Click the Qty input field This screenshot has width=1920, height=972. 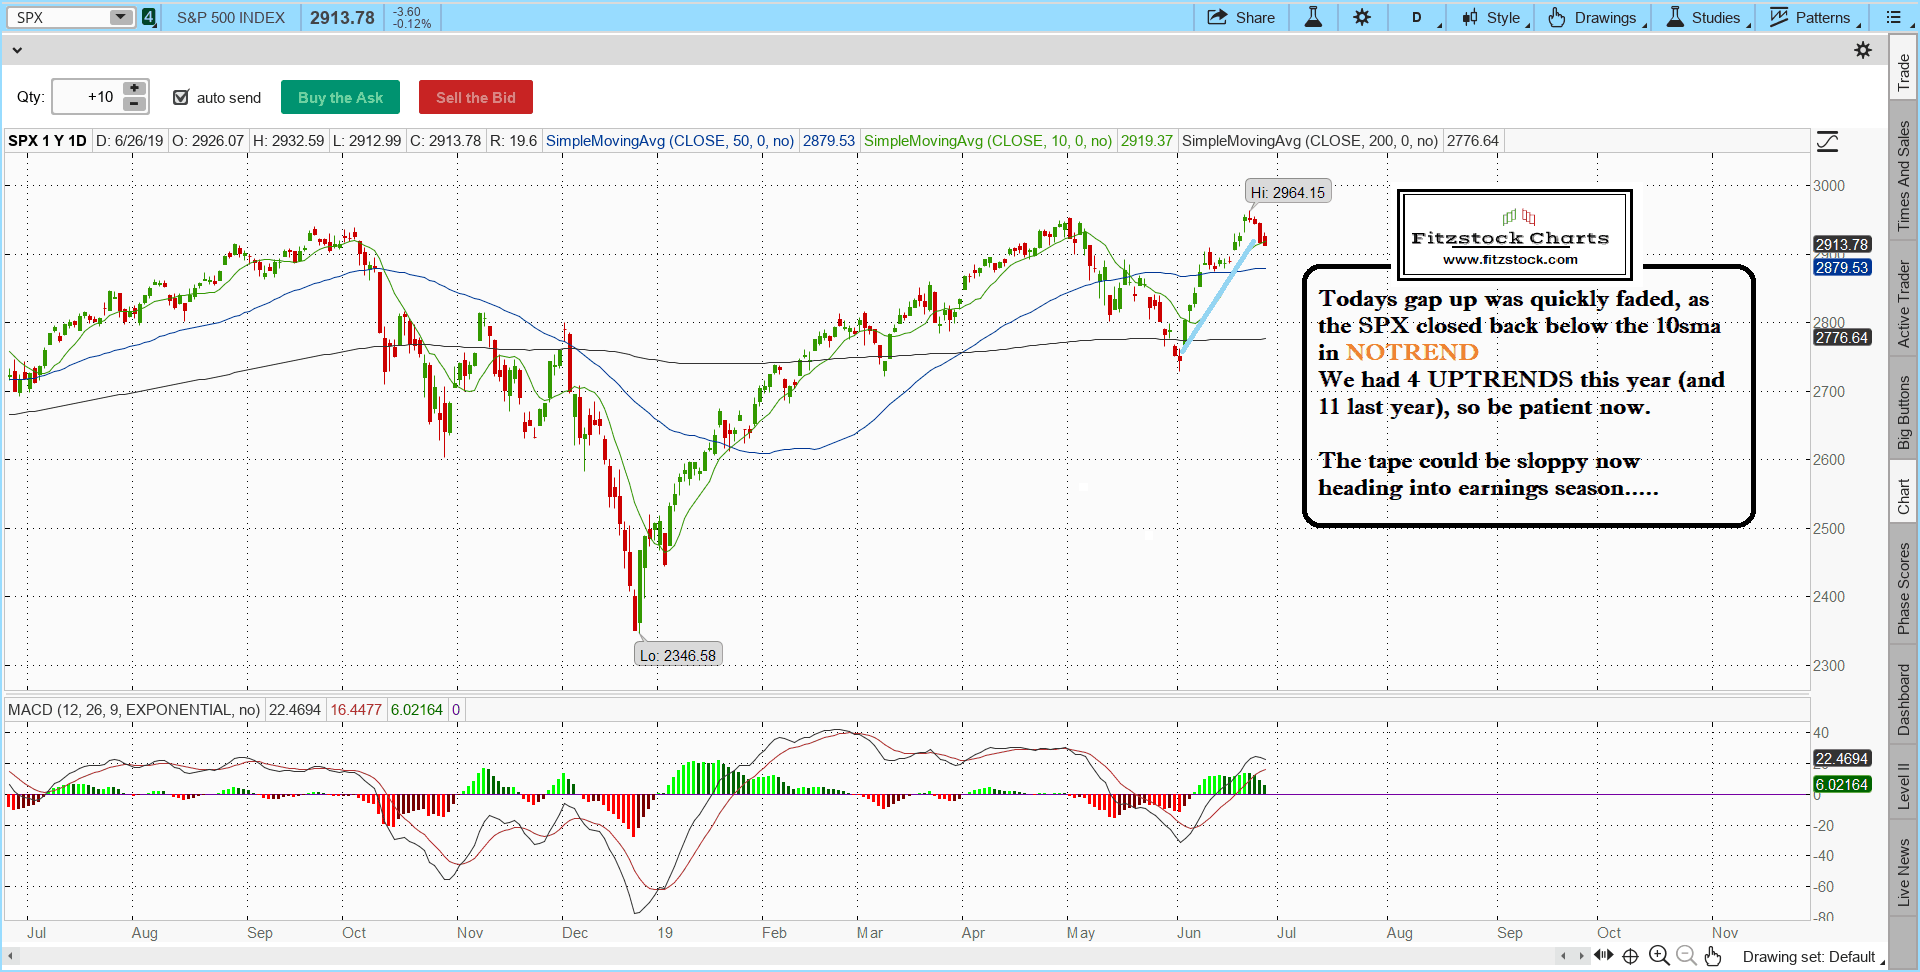pyautogui.click(x=87, y=97)
